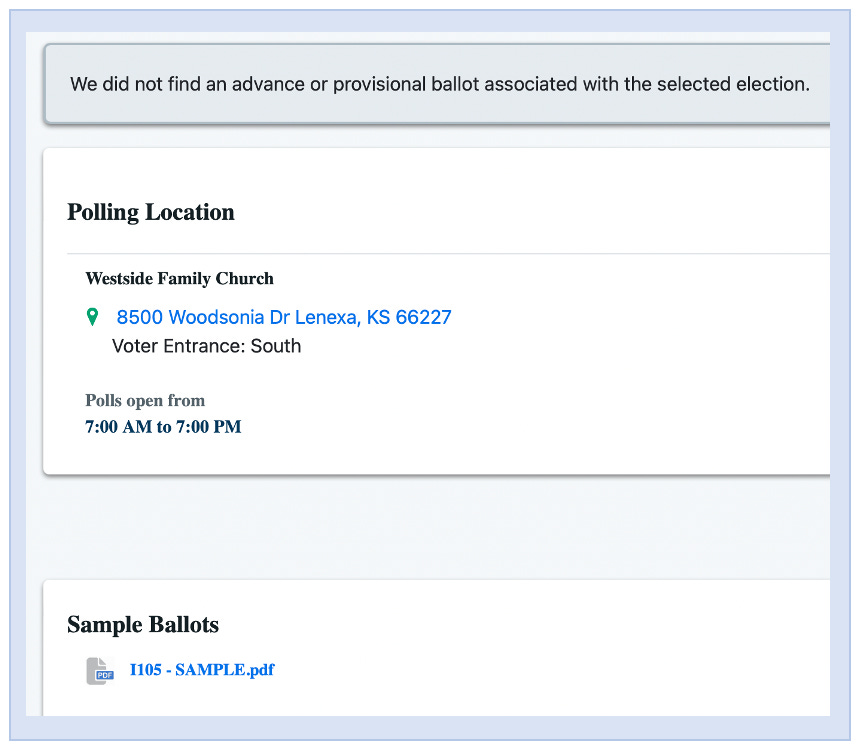The height and width of the screenshot is (750, 862).
Task: Select the Westside Family Church name
Action: tap(179, 278)
